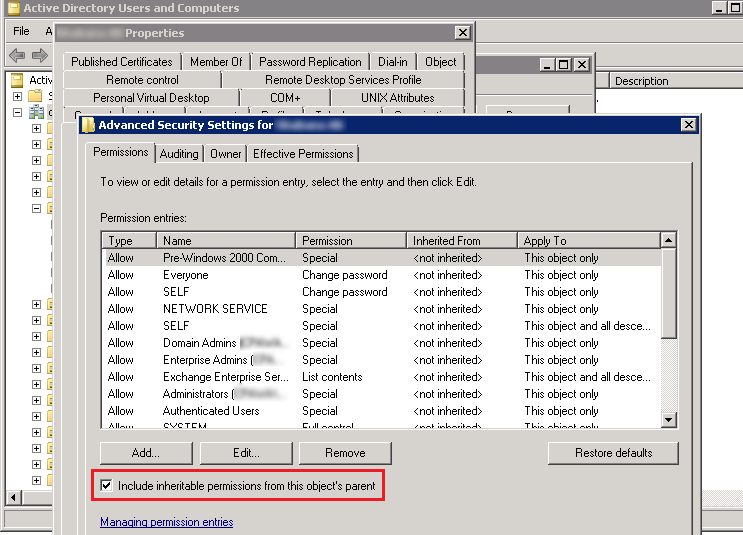
Task: Expand the folder node below the tree root
Action: 18,96
